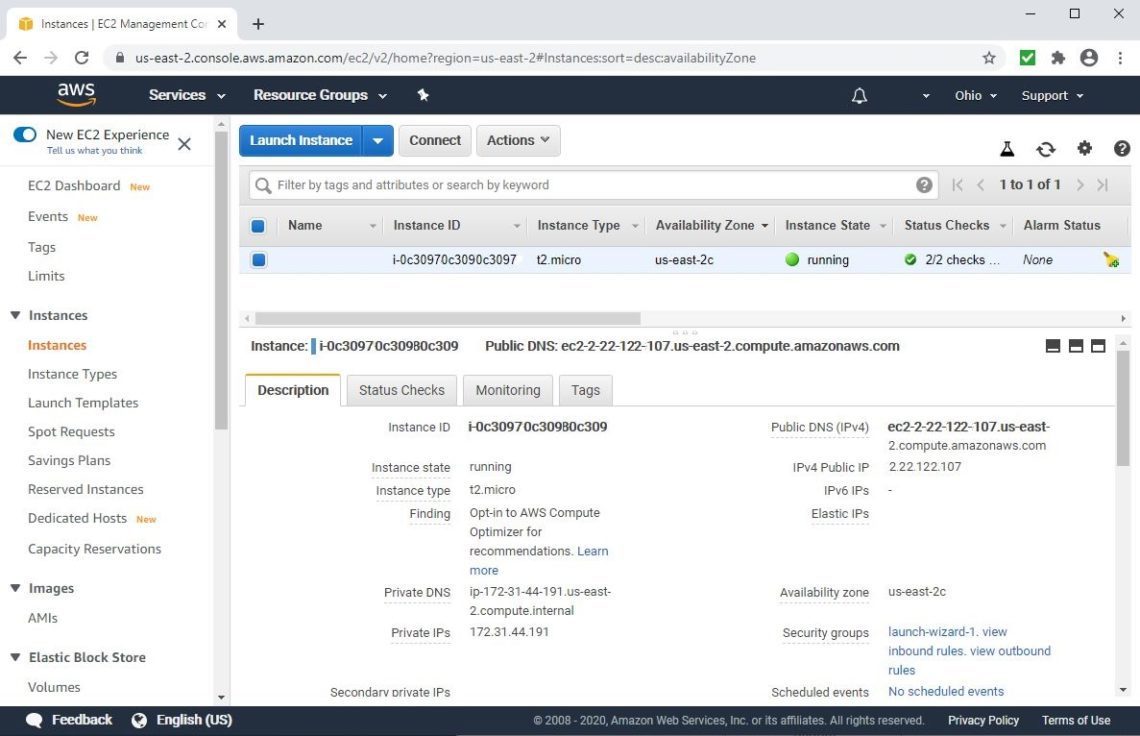
Task: Dismiss the New EC2 Experience banner
Action: (185, 143)
